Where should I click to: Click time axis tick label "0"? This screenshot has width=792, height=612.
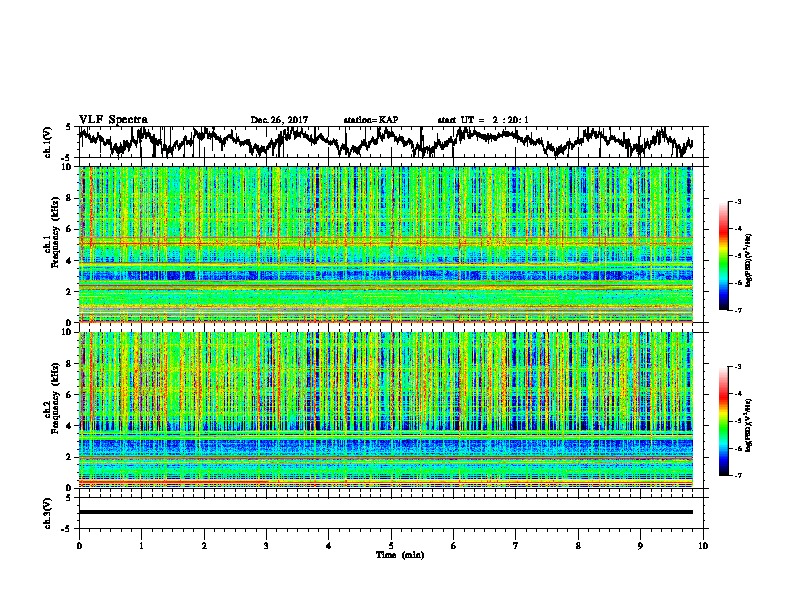(x=79, y=546)
